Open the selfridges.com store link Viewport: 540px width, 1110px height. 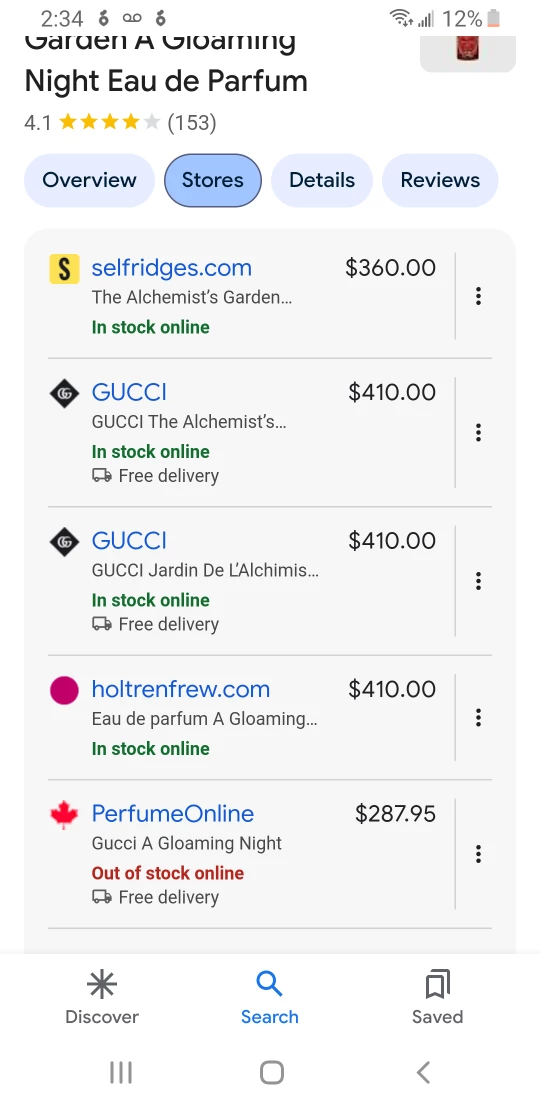point(171,268)
